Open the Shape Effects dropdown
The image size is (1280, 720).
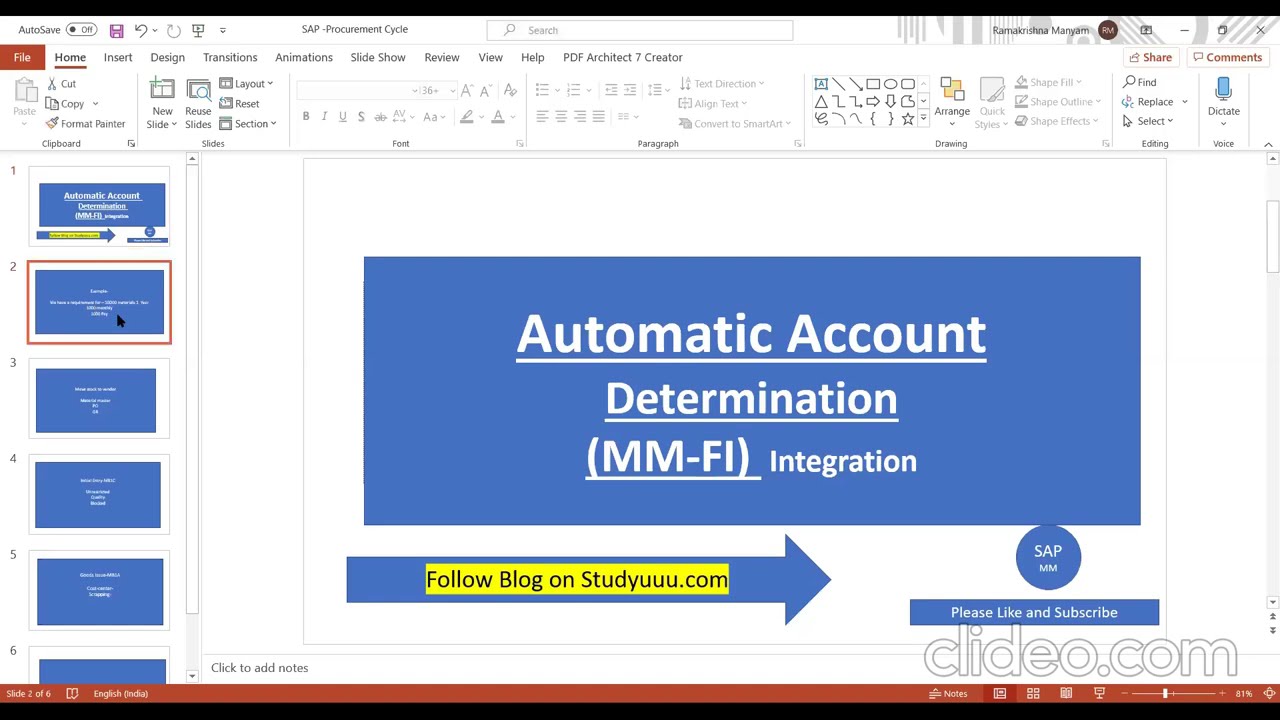[x=1057, y=122]
